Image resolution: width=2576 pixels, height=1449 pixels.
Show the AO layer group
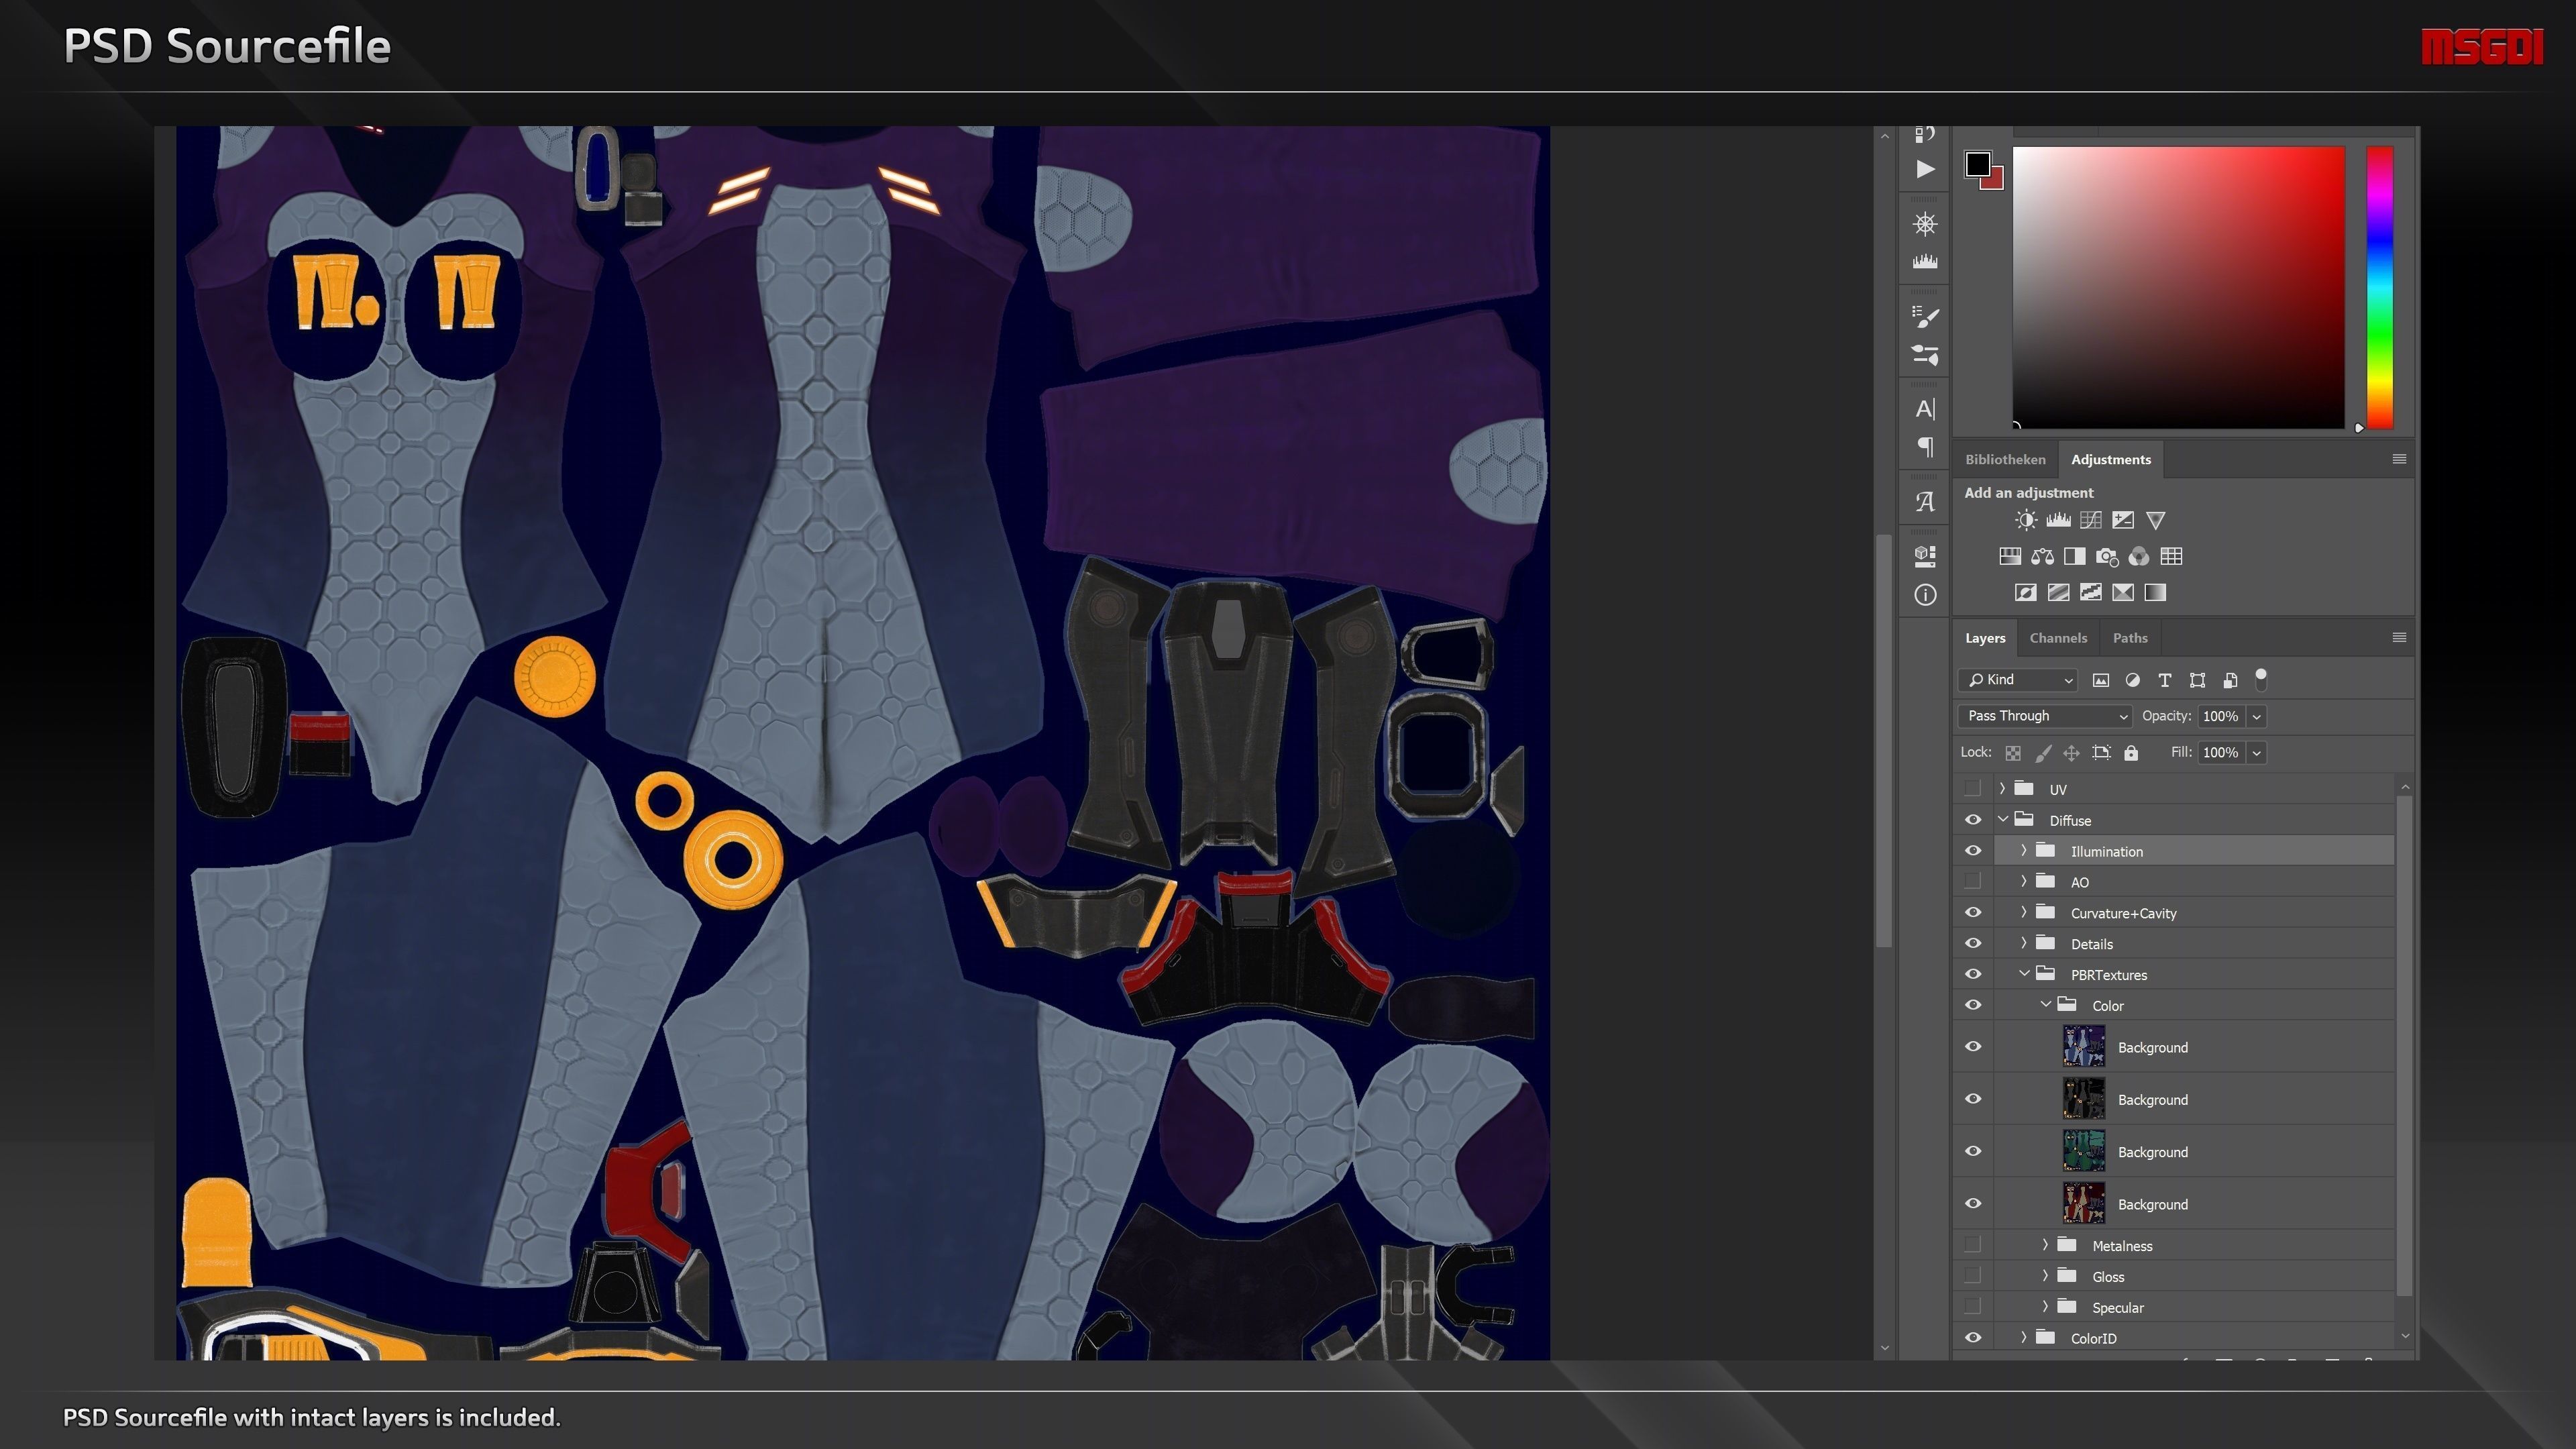1973,882
